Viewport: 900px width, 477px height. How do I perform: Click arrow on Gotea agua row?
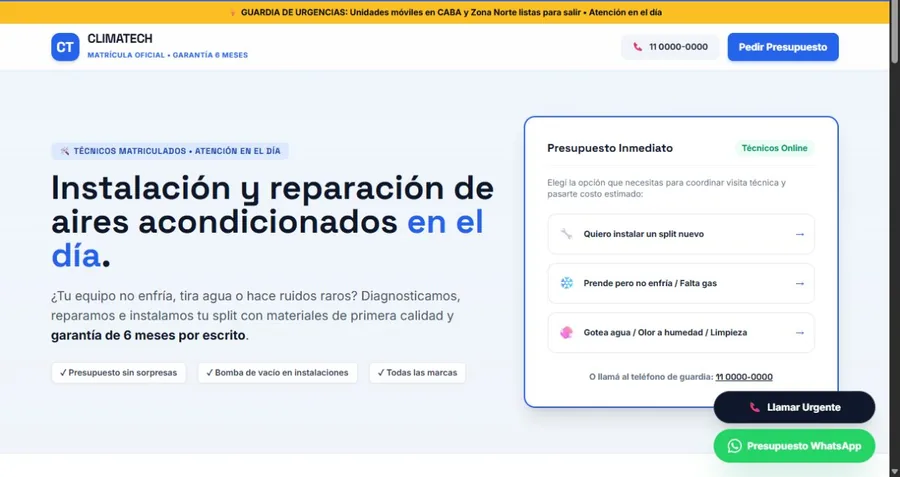800,332
